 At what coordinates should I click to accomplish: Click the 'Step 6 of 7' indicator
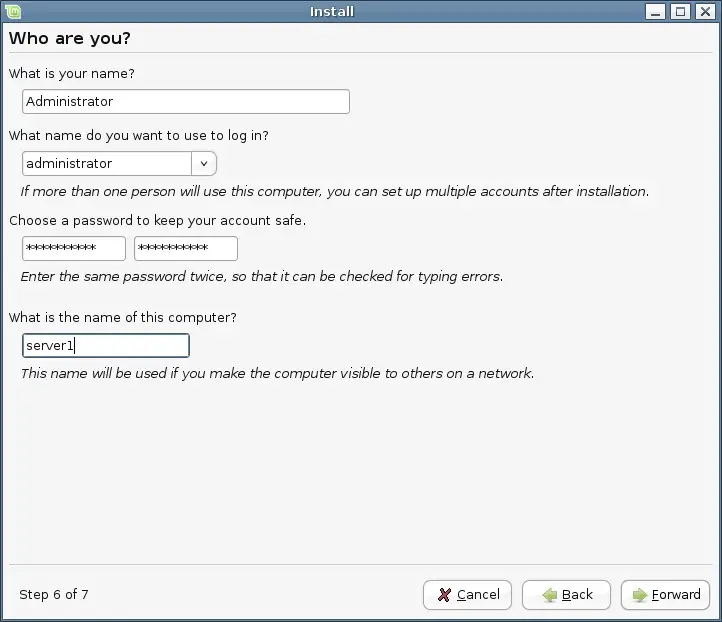click(53, 594)
